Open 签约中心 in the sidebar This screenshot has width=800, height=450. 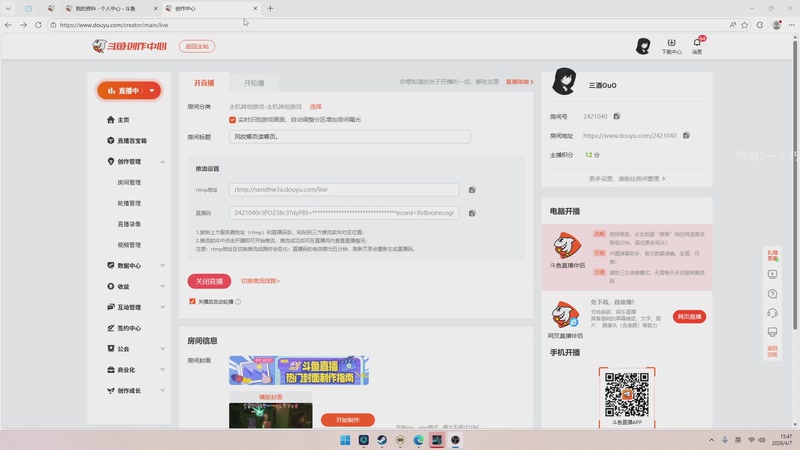tap(124, 328)
